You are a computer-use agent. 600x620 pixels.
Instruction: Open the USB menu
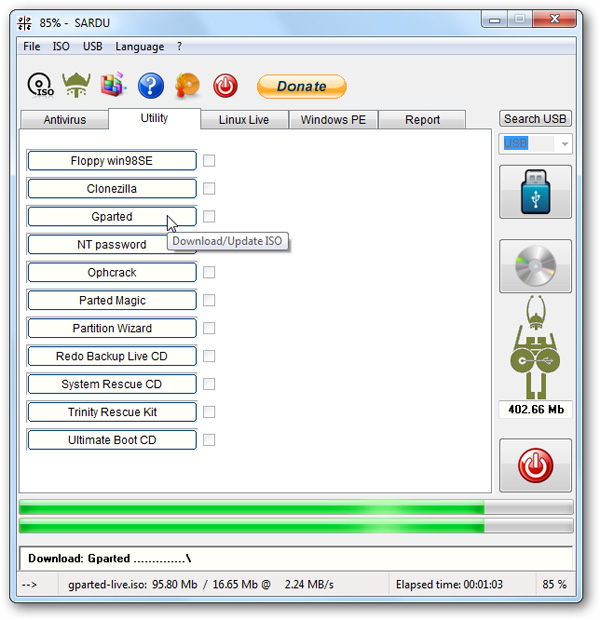[x=93, y=47]
